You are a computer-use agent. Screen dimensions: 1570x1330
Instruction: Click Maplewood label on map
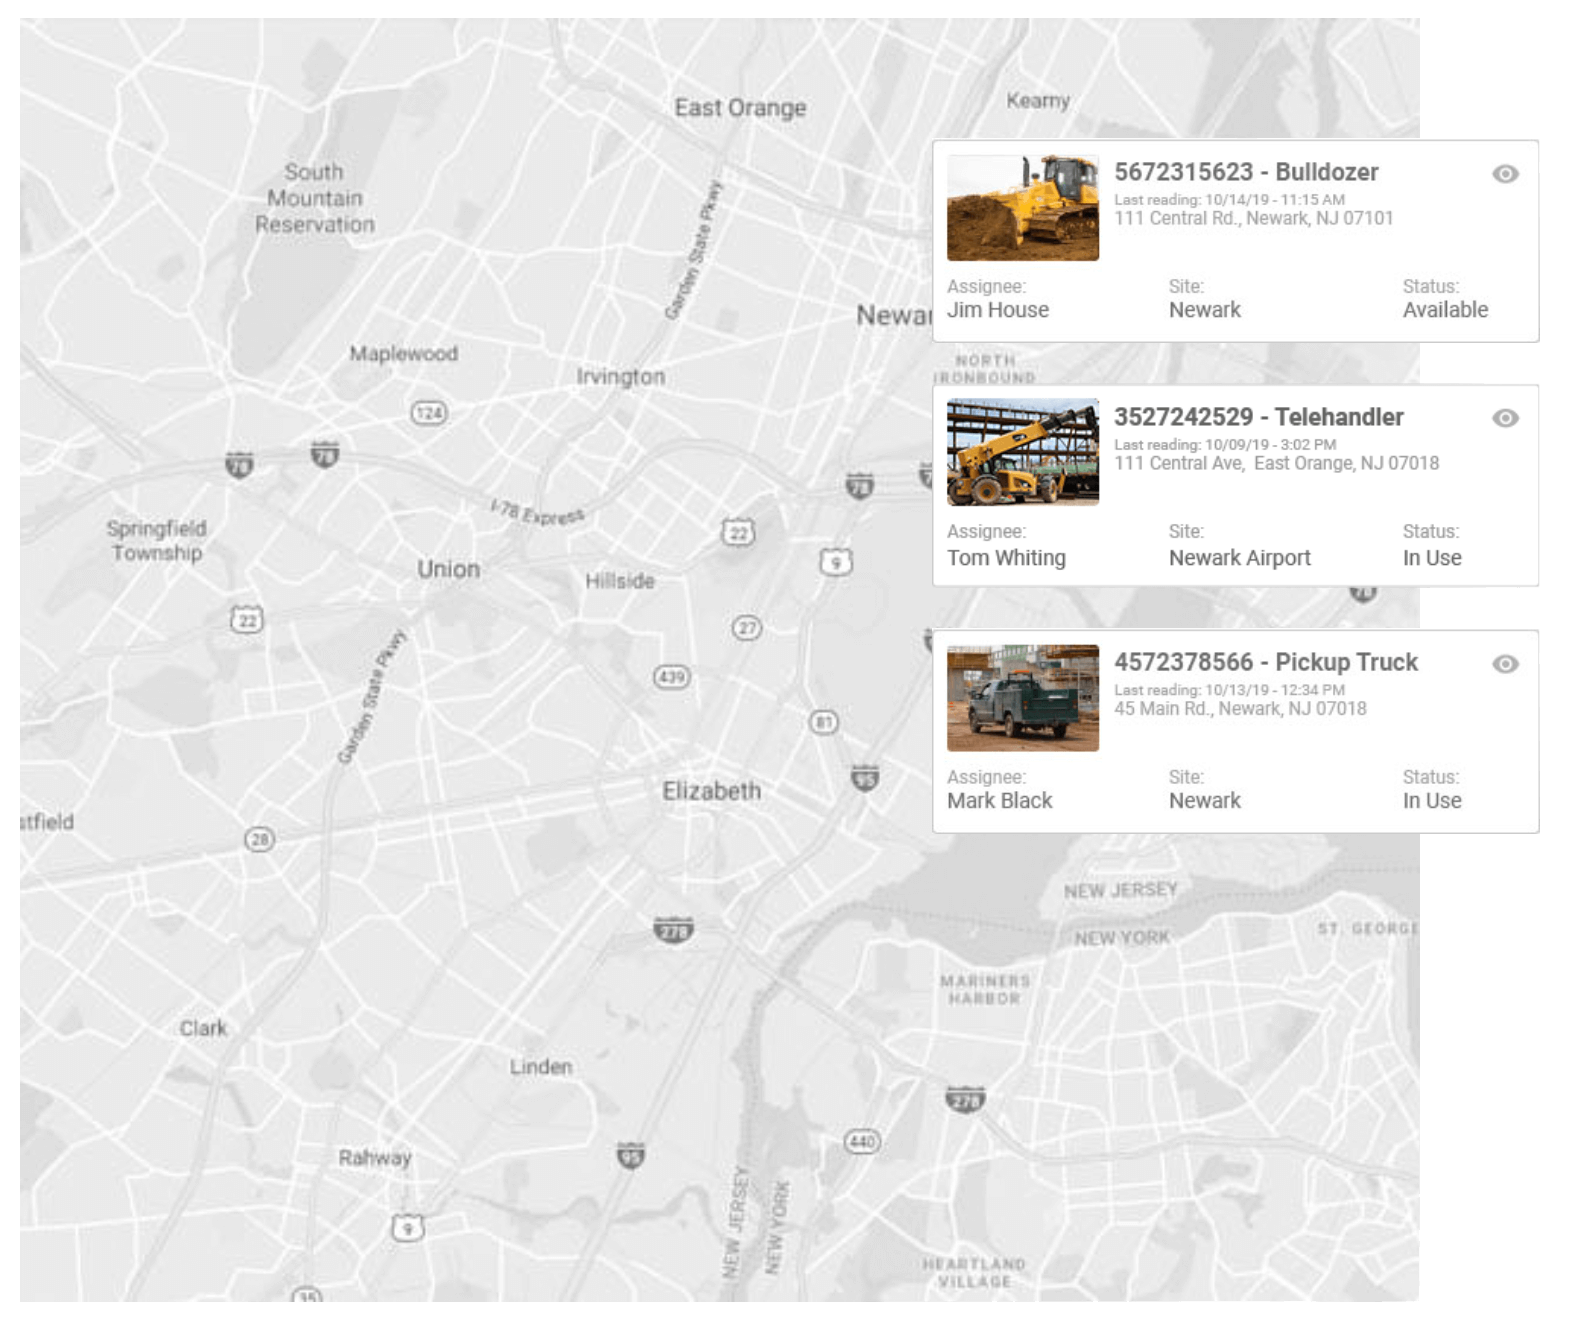point(403,354)
